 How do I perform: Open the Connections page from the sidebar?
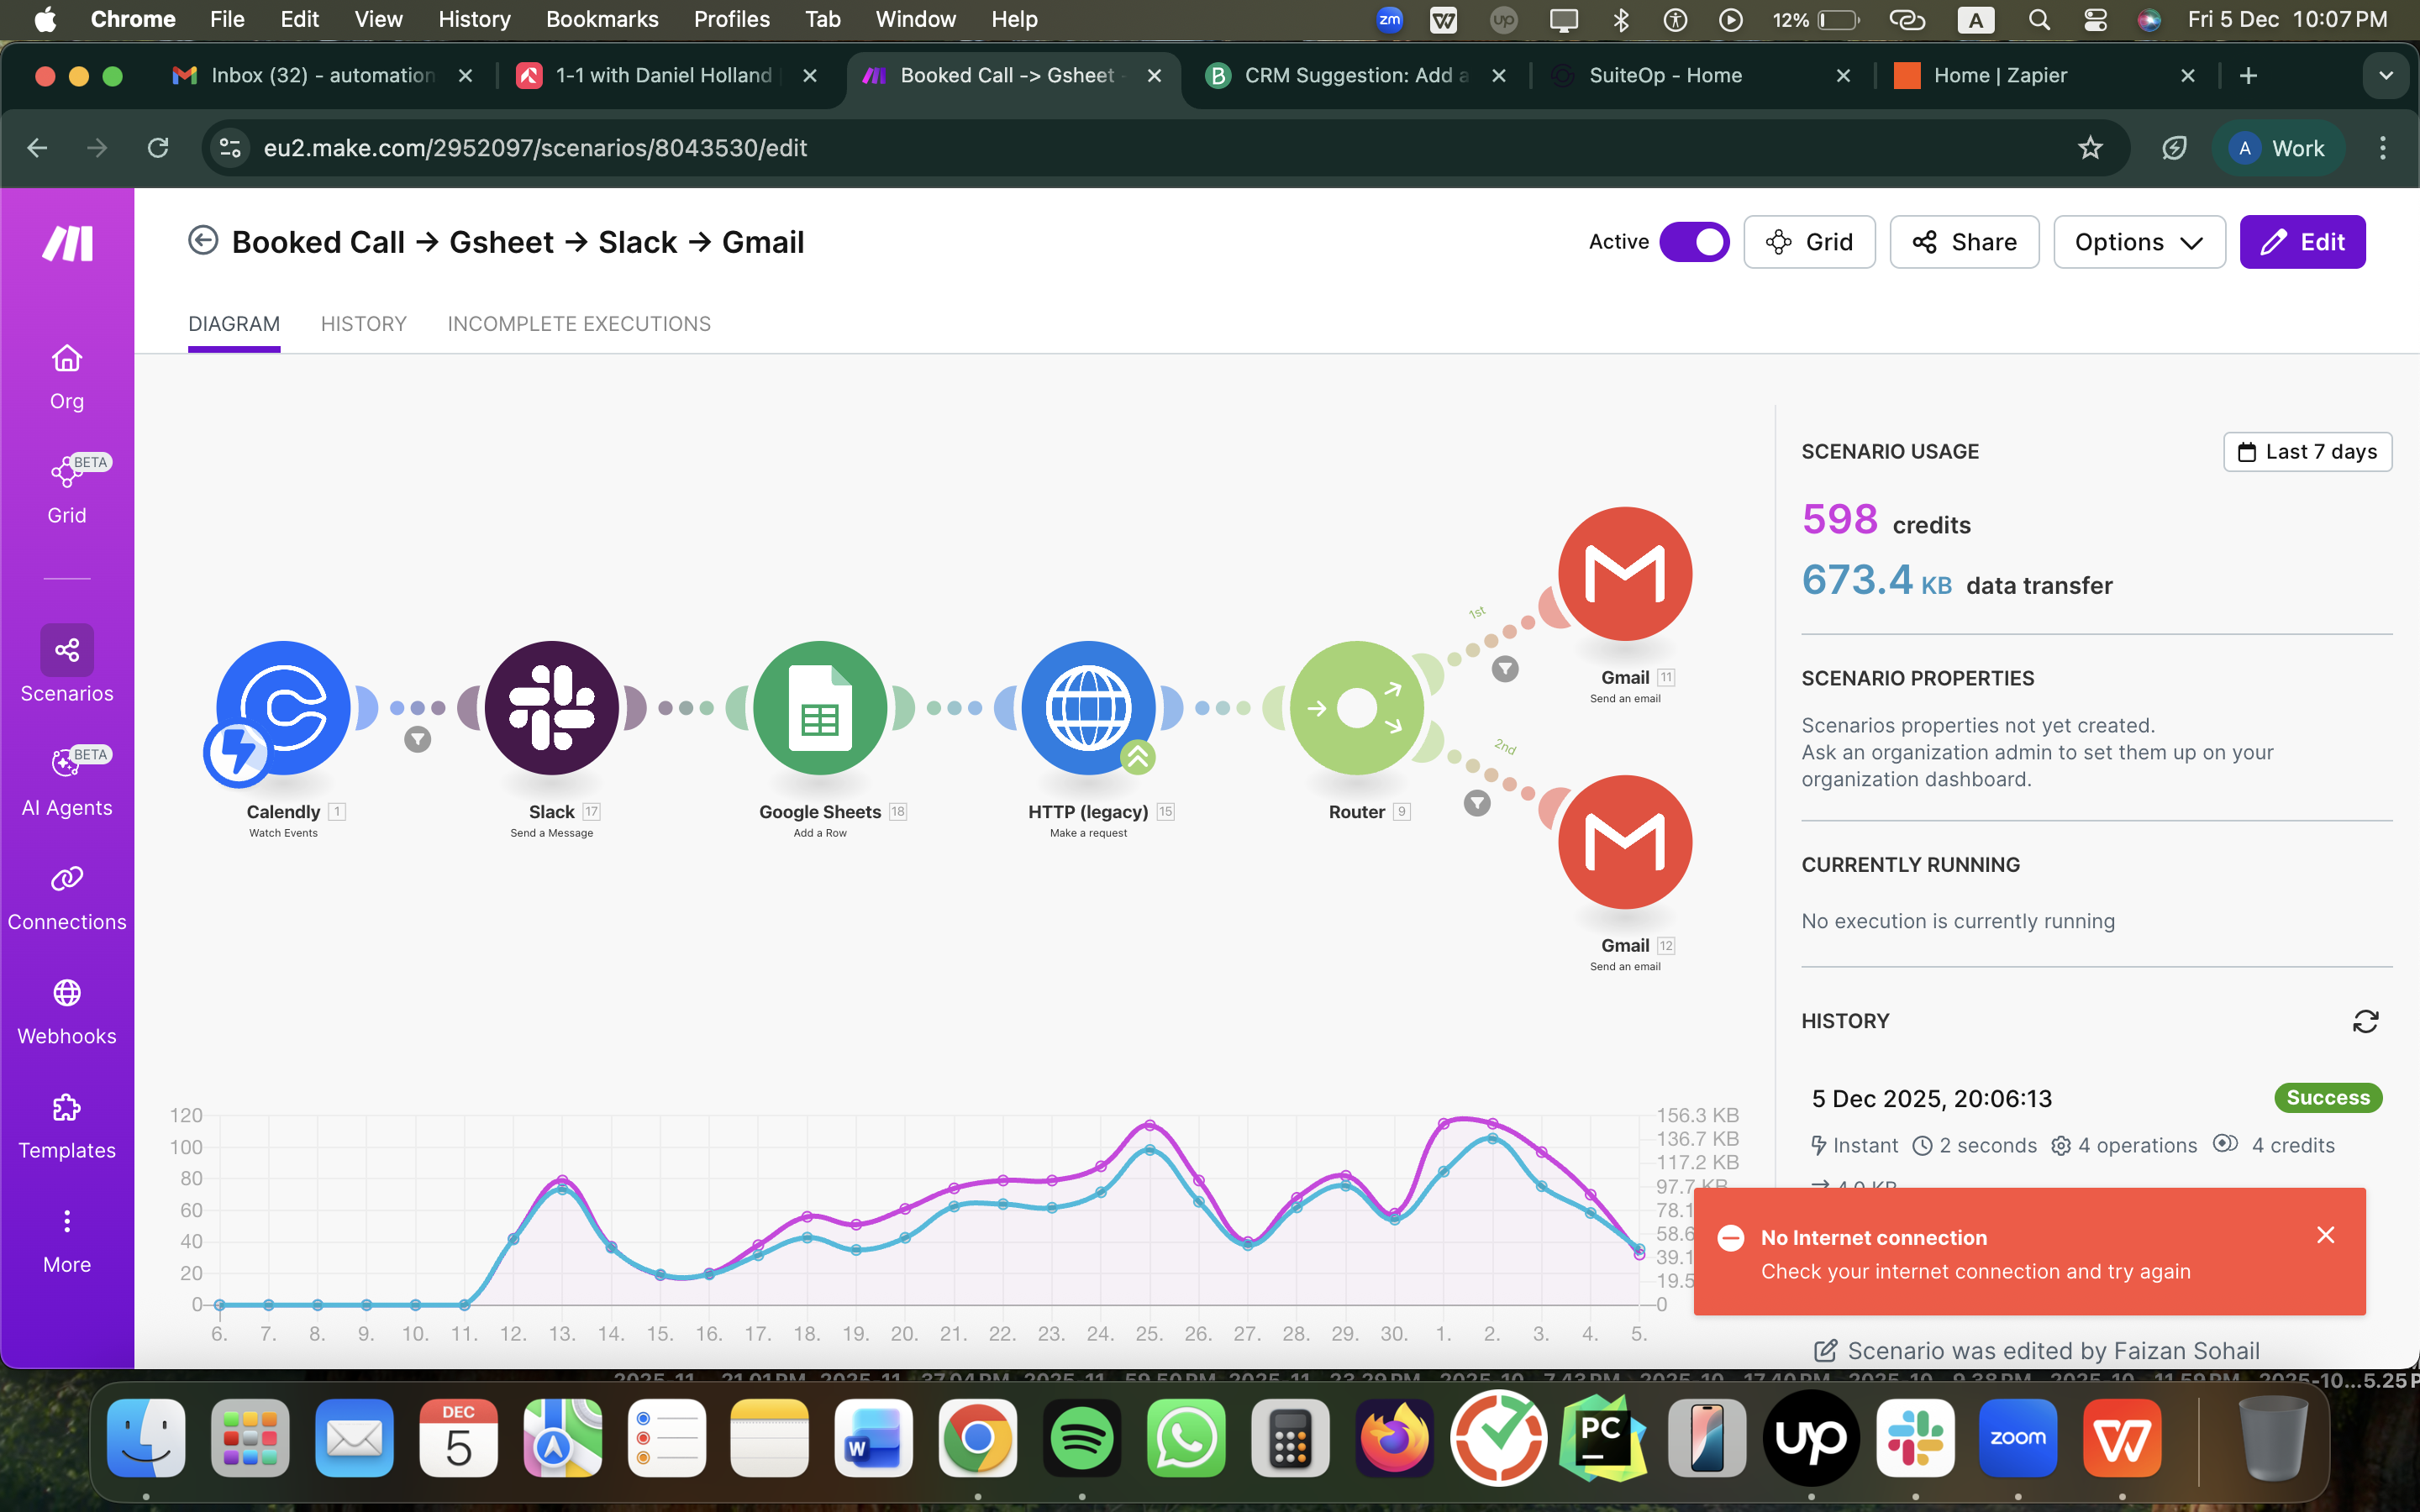(66, 893)
